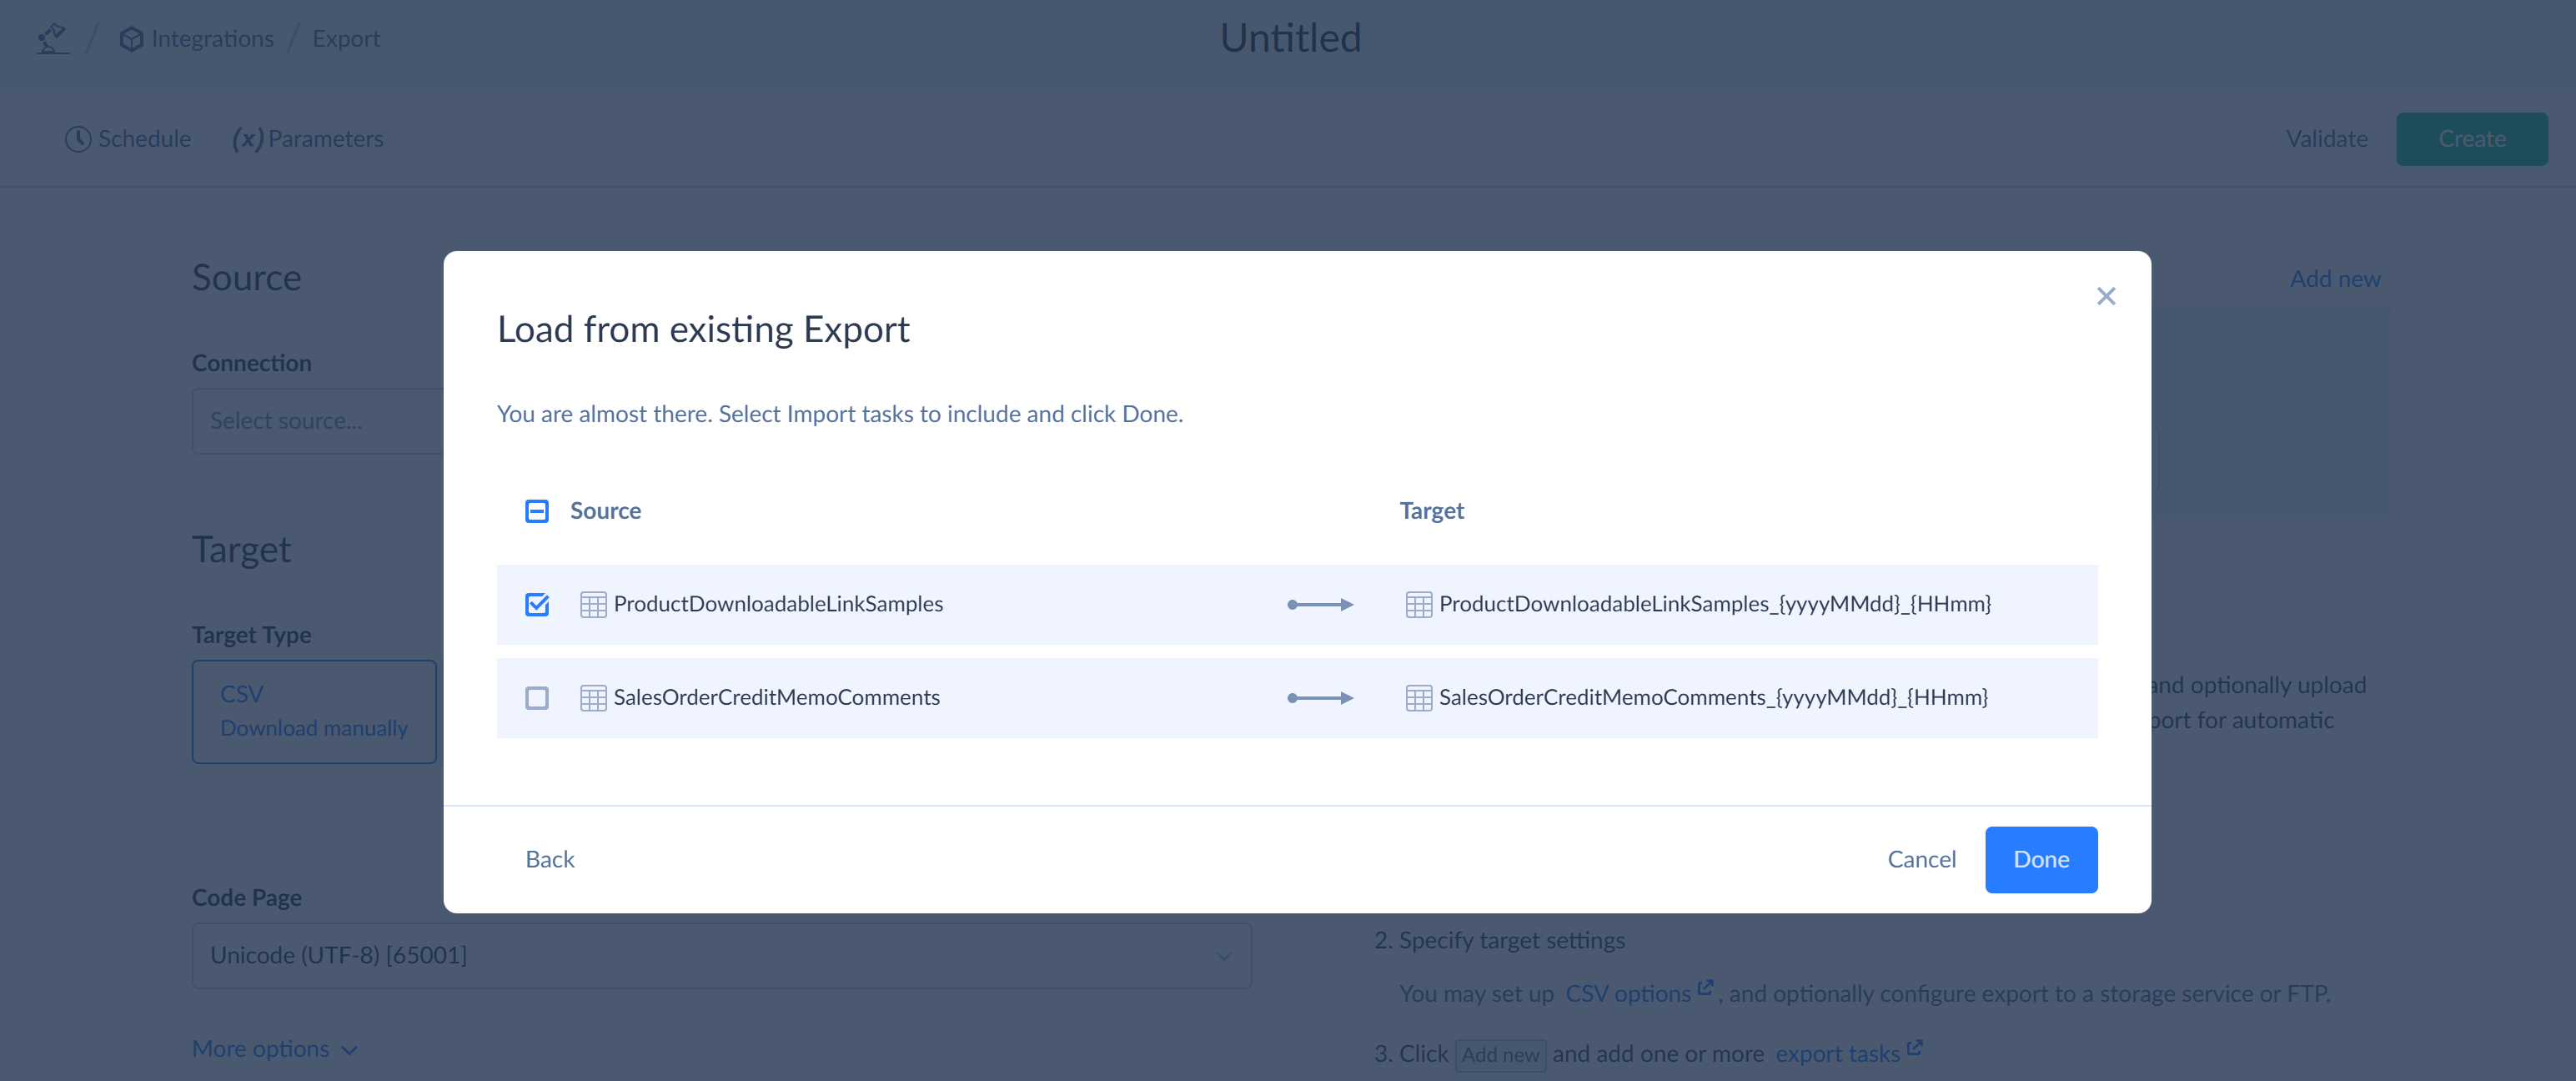Screen dimensions: 2576x1081
Task: Click the ProductDownloadableLinkSamples source table icon
Action: [x=593, y=604]
